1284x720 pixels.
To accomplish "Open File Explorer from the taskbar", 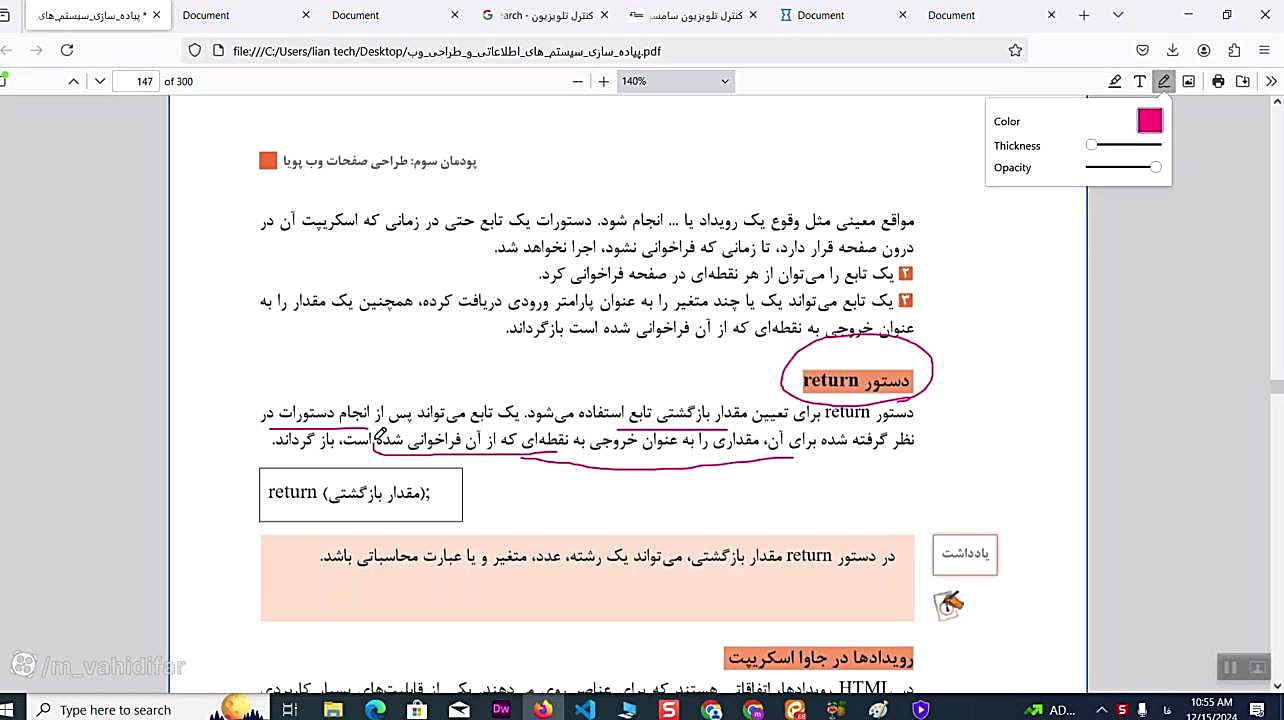I will [x=333, y=709].
